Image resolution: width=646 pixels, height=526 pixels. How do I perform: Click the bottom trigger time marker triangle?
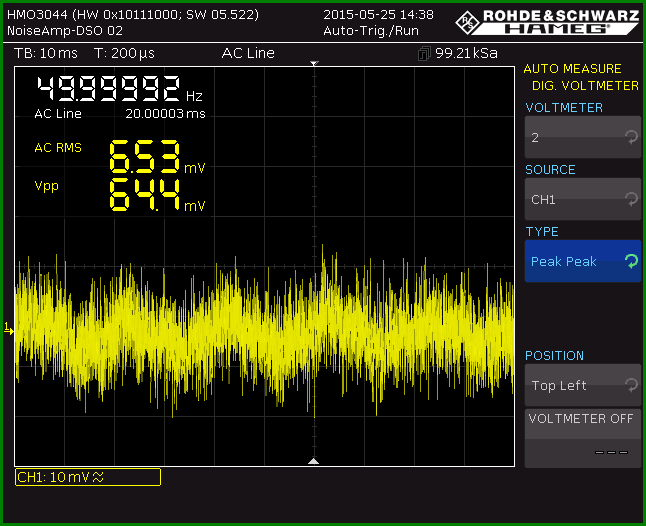(314, 461)
